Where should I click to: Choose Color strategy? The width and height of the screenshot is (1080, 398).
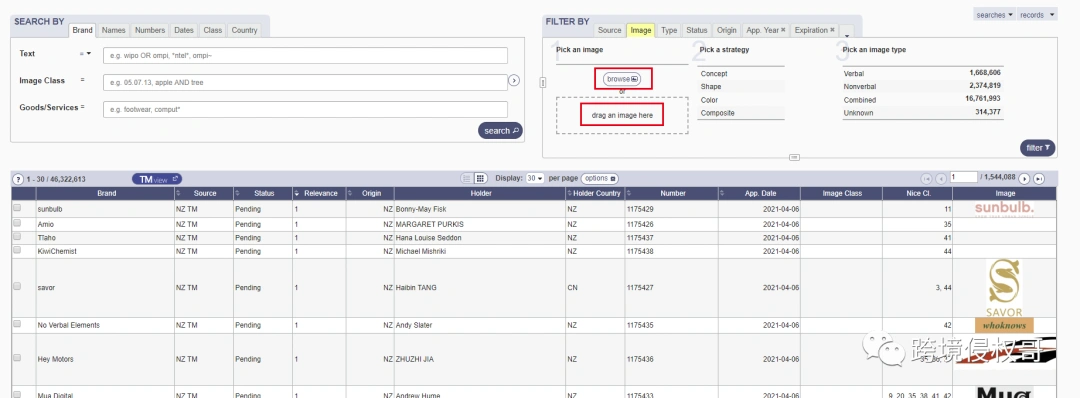click(x=740, y=100)
